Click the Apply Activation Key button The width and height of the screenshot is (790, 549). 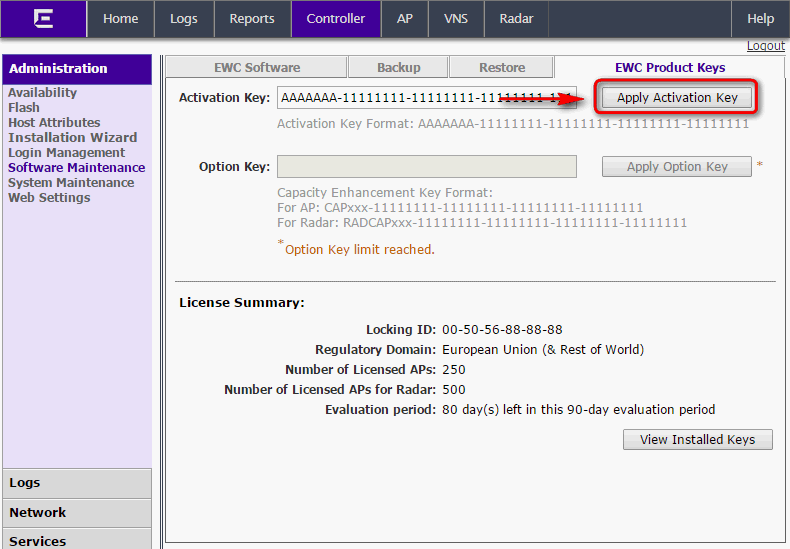[x=677, y=98]
